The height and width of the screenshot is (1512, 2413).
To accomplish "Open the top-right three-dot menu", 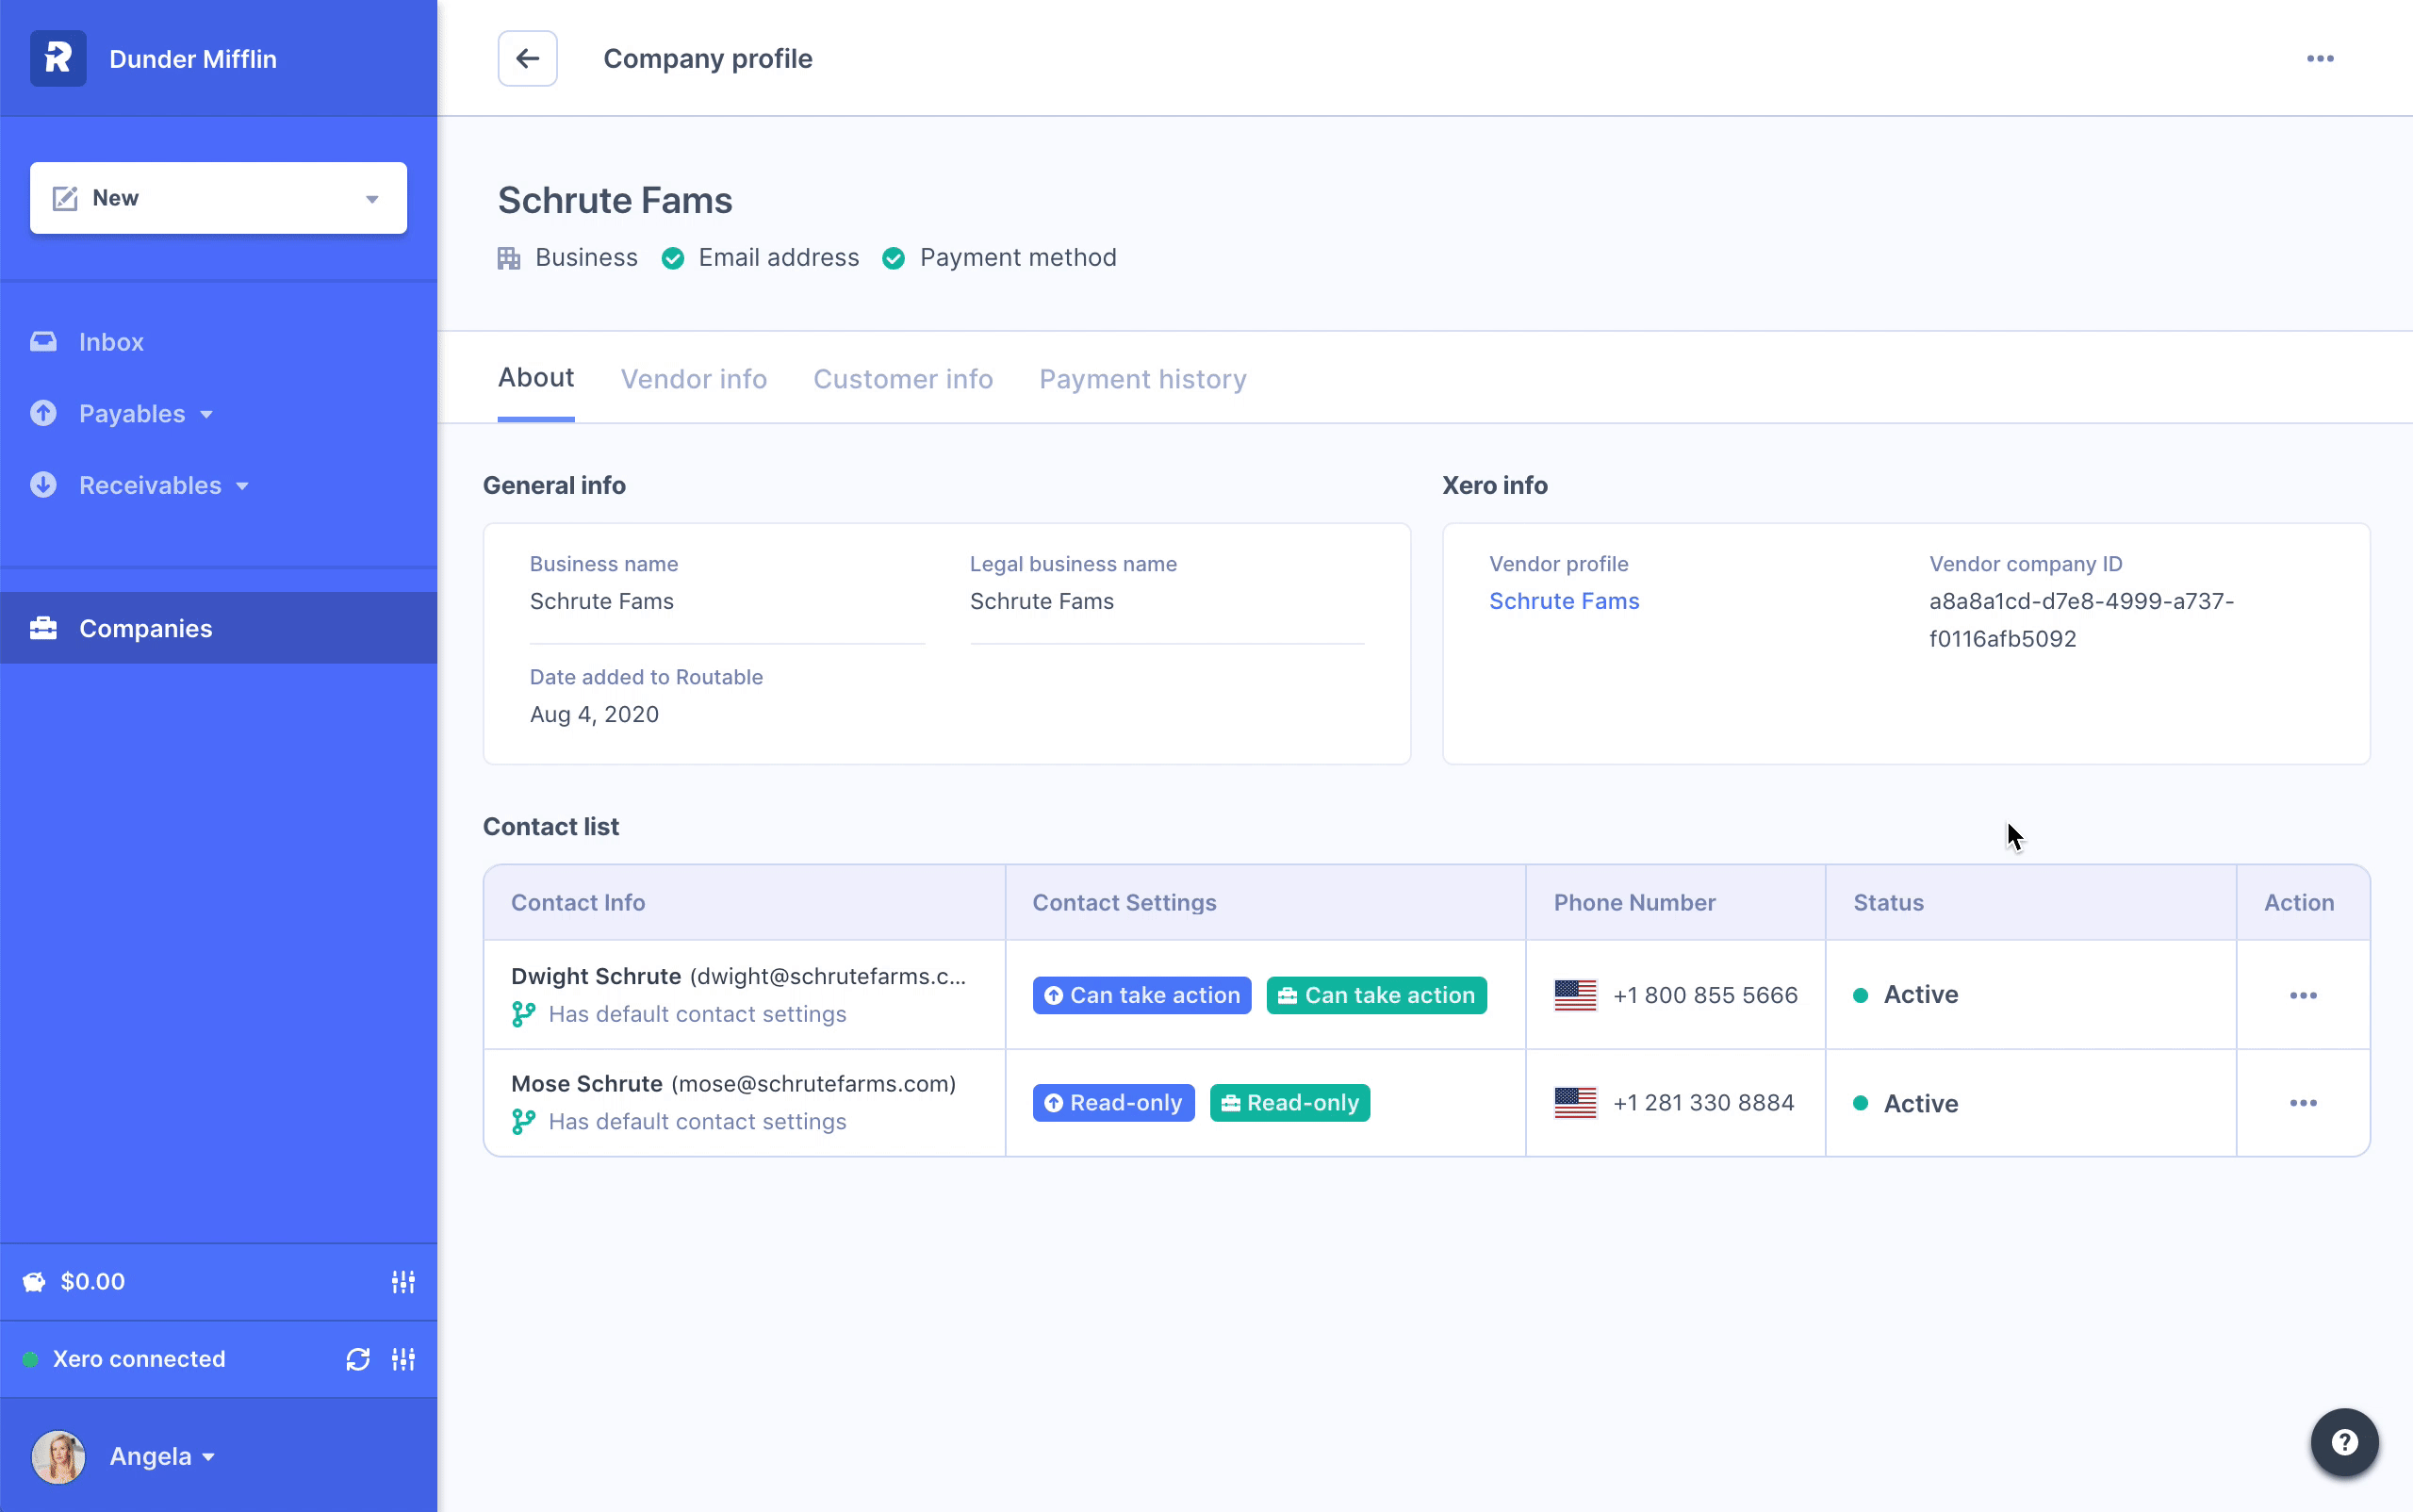I will tap(2319, 59).
